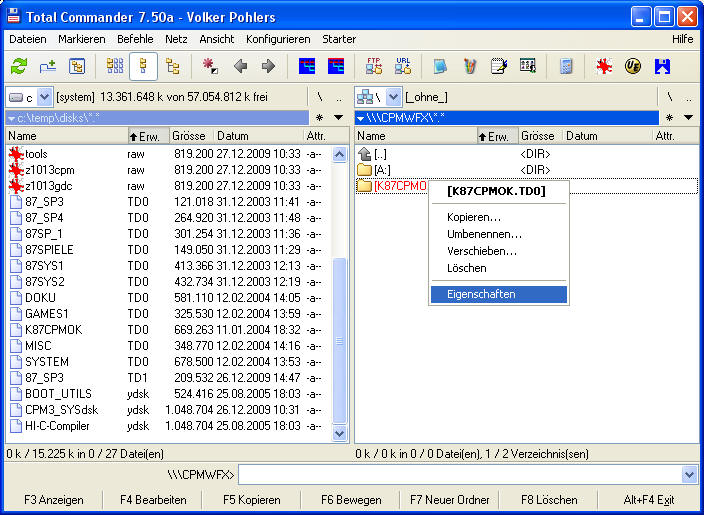Open the Ansicht menu
The height and width of the screenshot is (515, 704).
pyautogui.click(x=217, y=39)
